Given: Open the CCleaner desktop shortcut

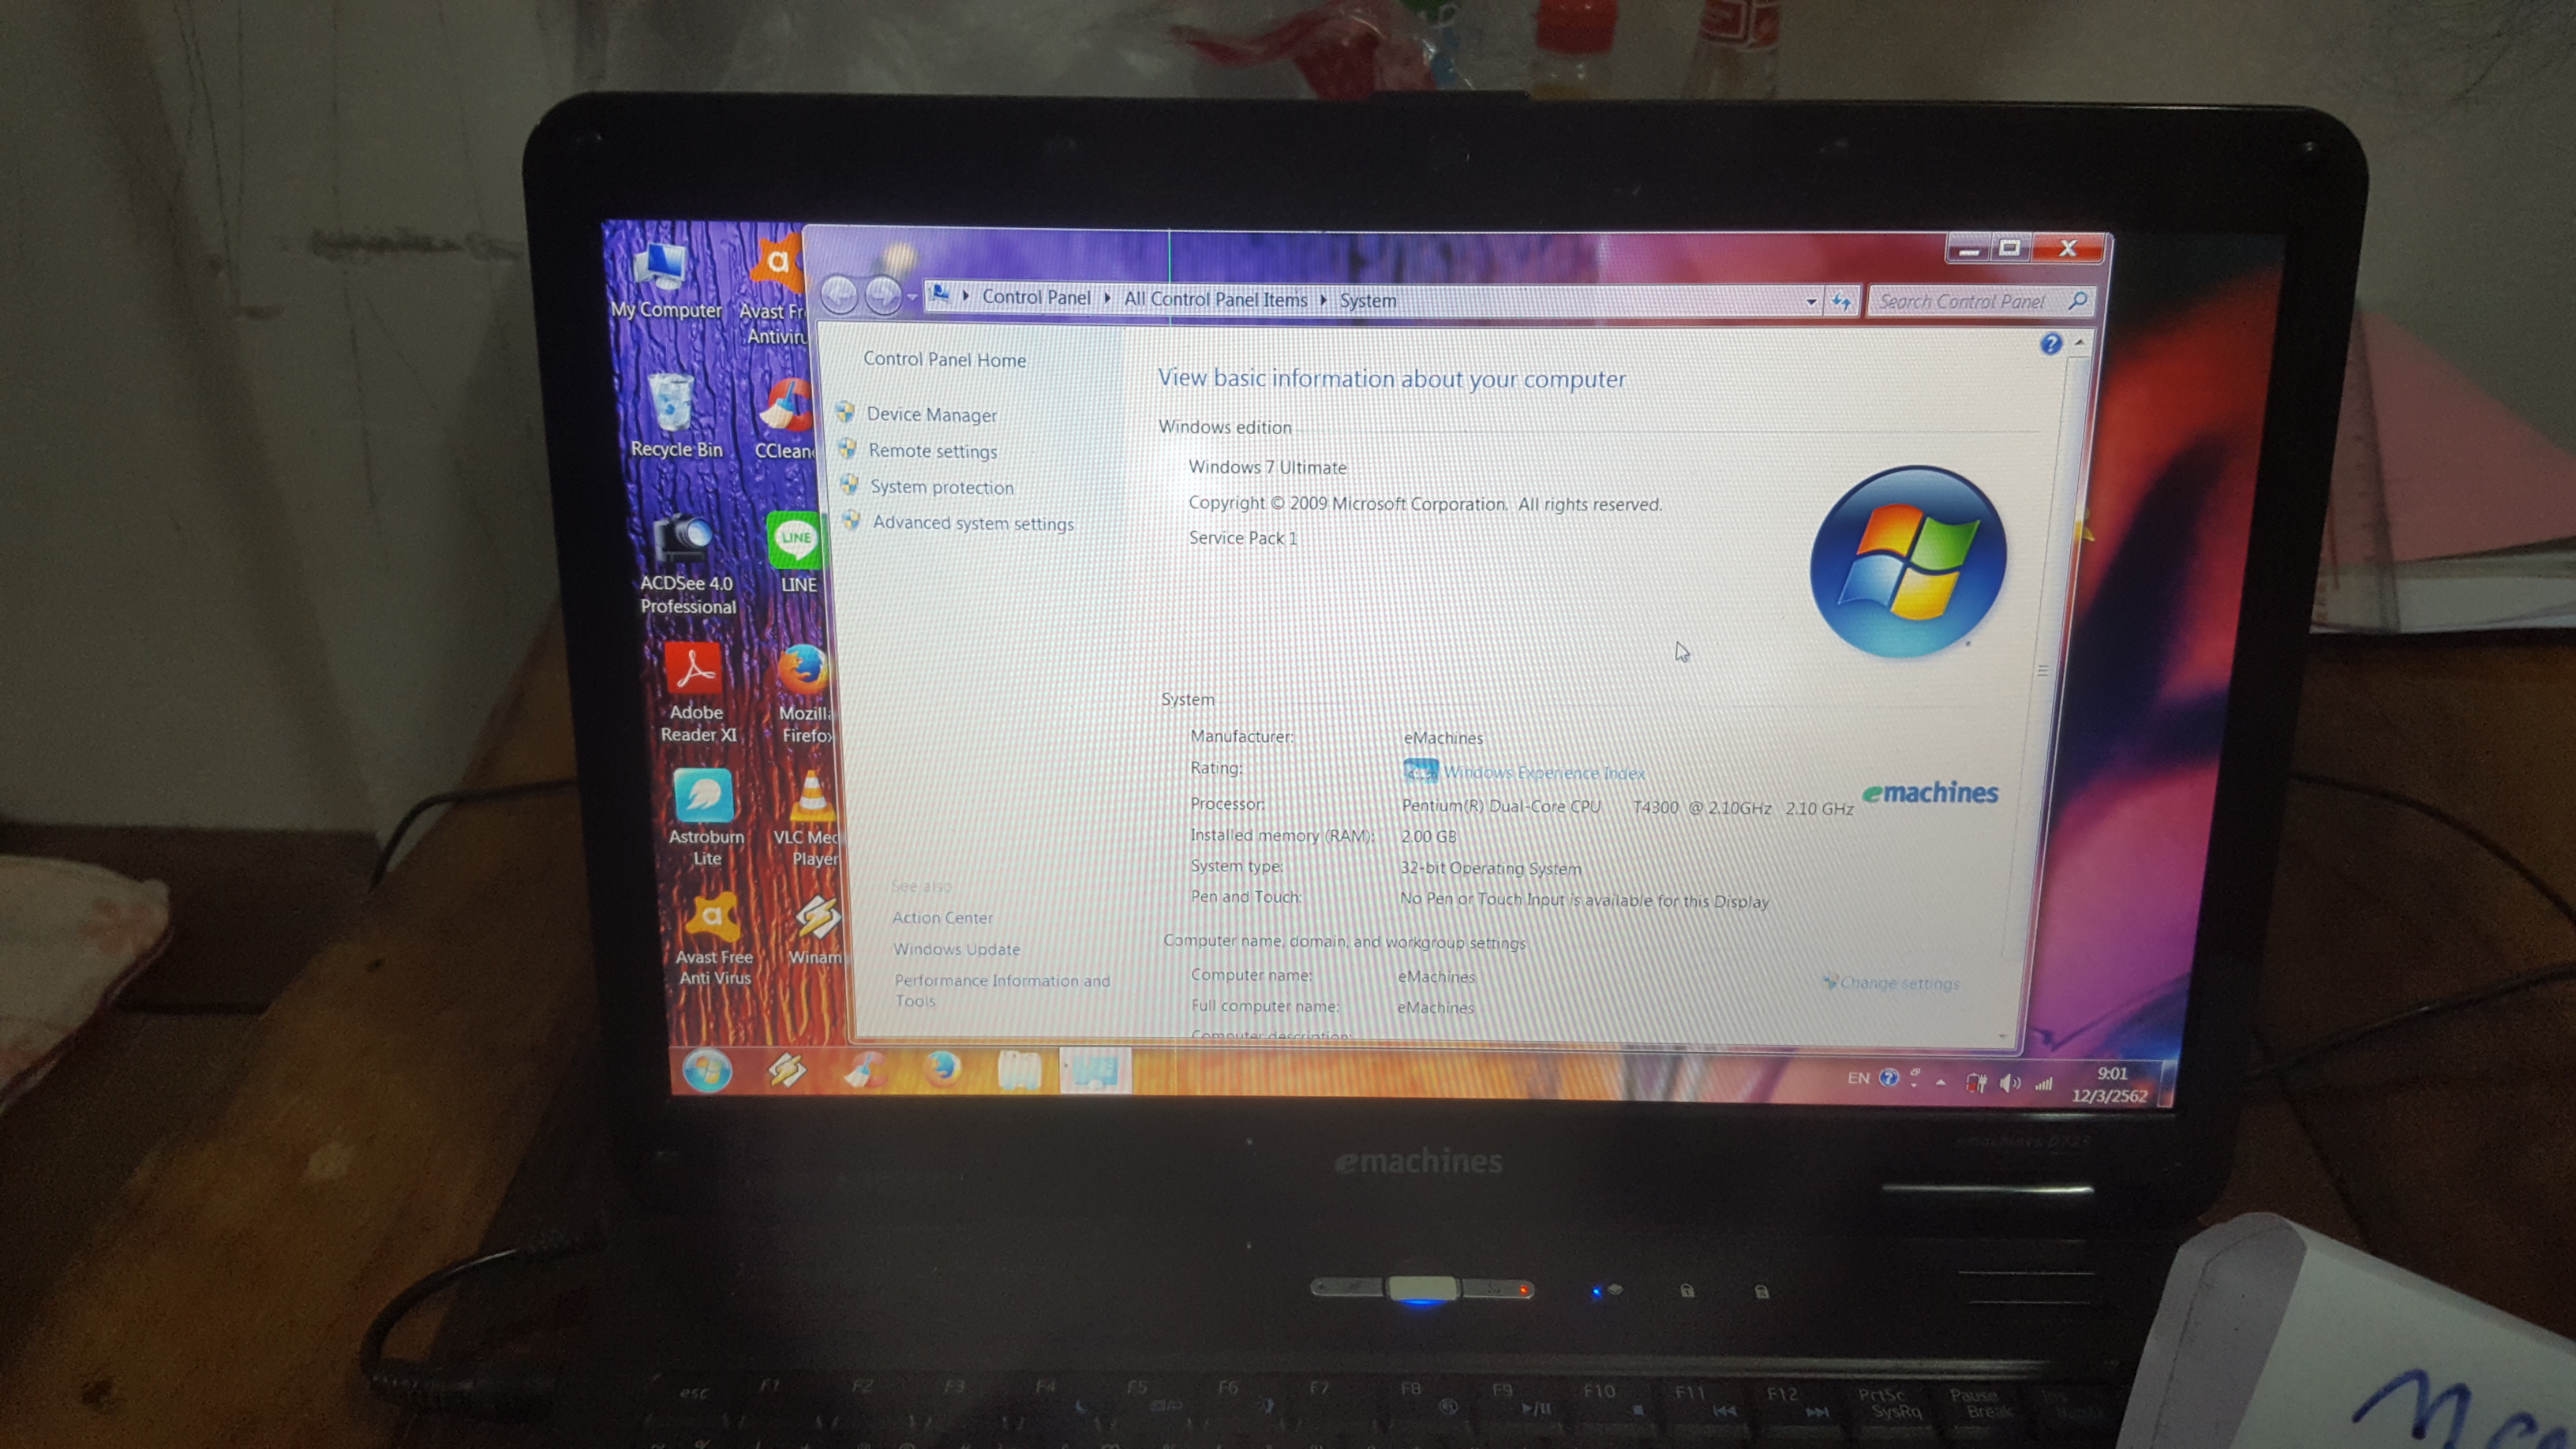Looking at the screenshot, I should (x=784, y=419).
